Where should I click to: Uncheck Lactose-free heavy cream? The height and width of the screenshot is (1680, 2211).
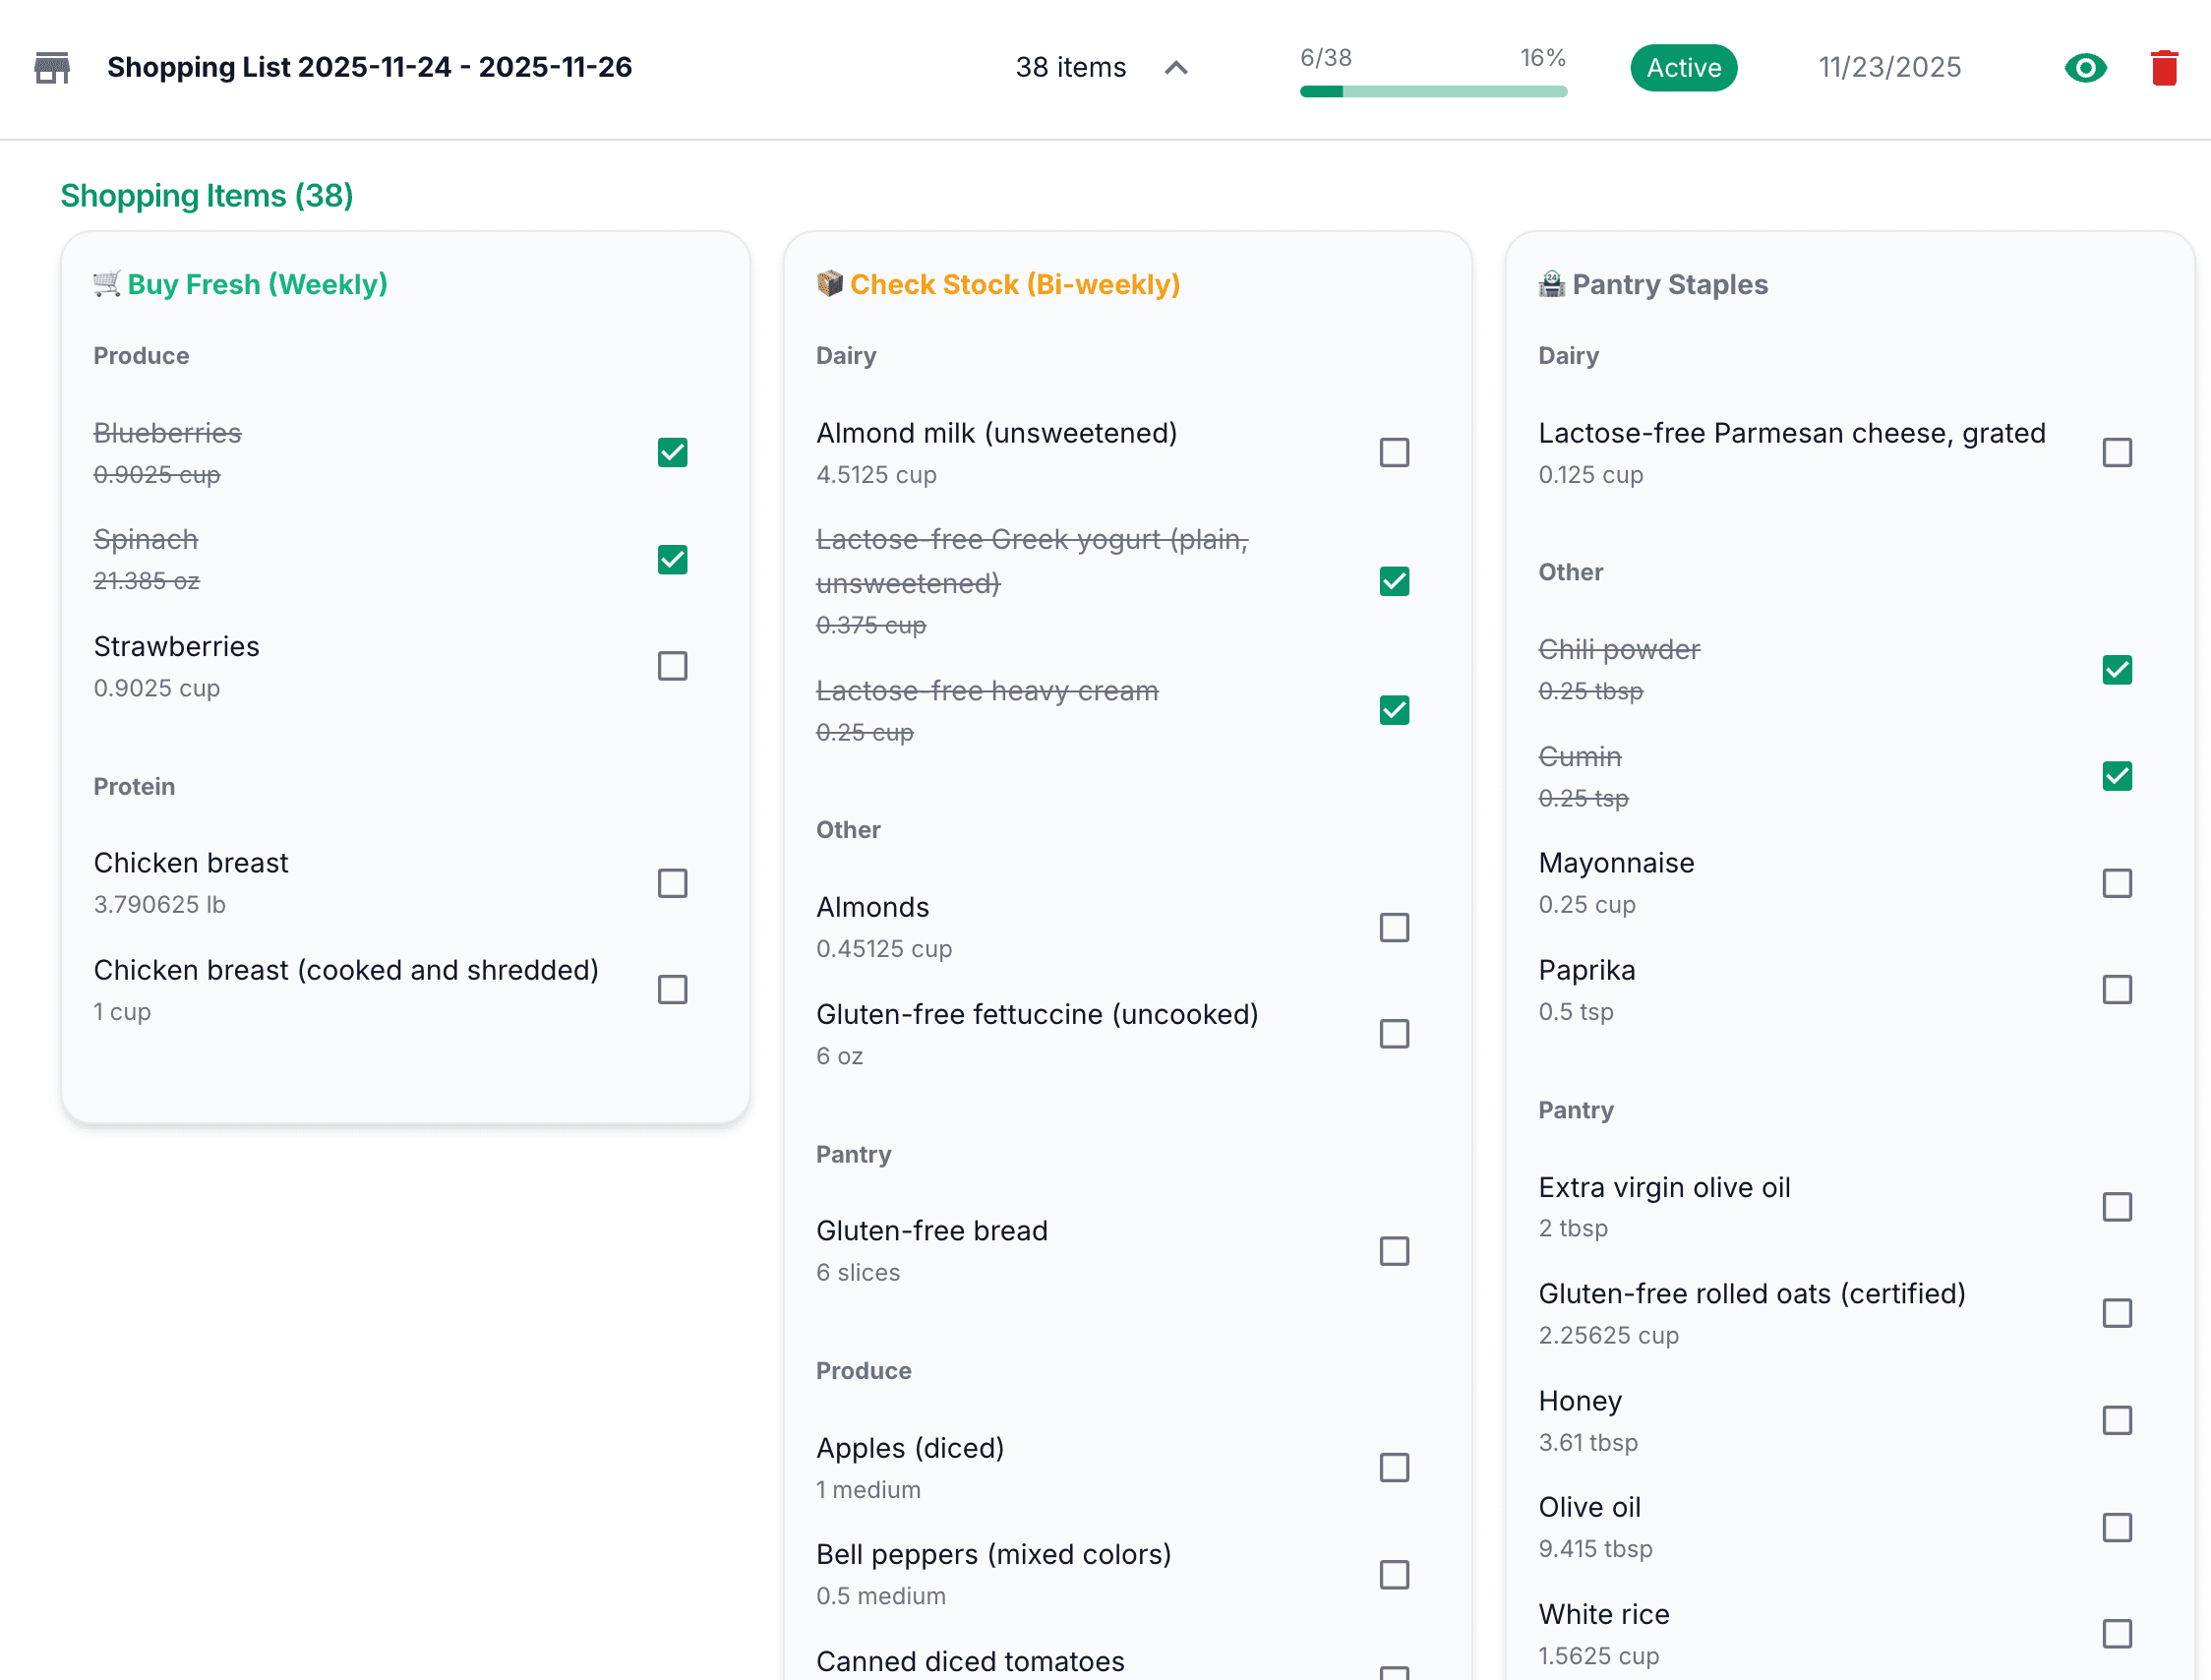click(1394, 710)
